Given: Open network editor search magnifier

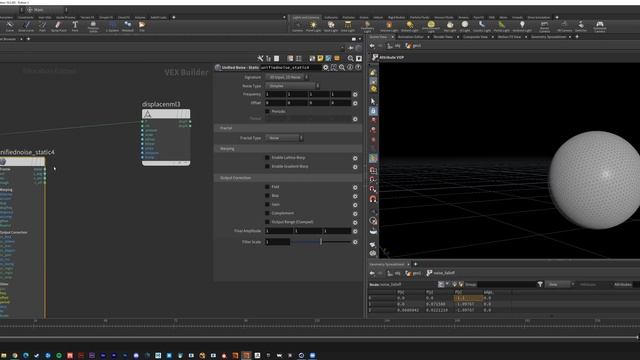Looking at the screenshot, I should (x=350, y=58).
